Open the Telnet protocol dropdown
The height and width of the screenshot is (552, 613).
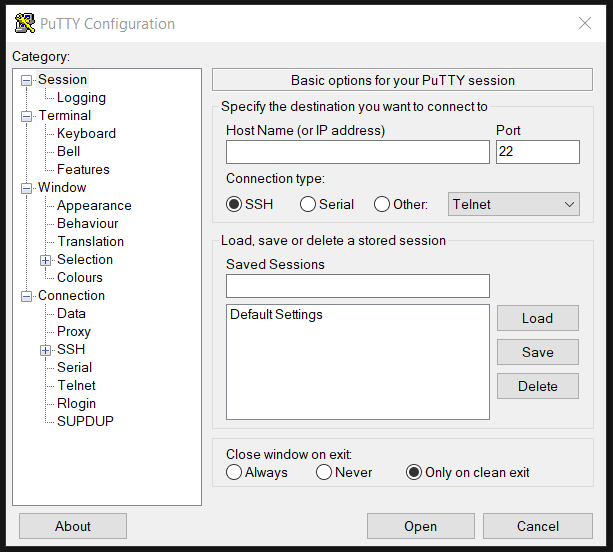click(514, 204)
